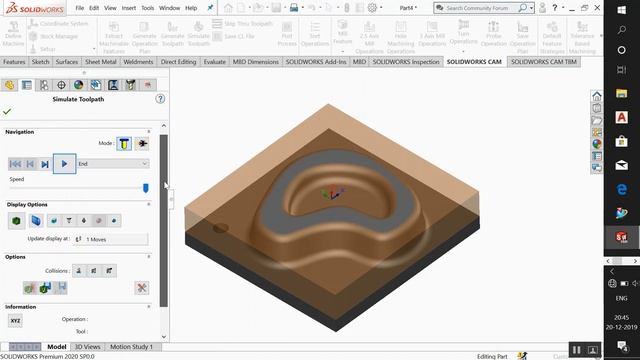
Task: Click the Print icon in the quick access toolbar
Action: pos(294,8)
